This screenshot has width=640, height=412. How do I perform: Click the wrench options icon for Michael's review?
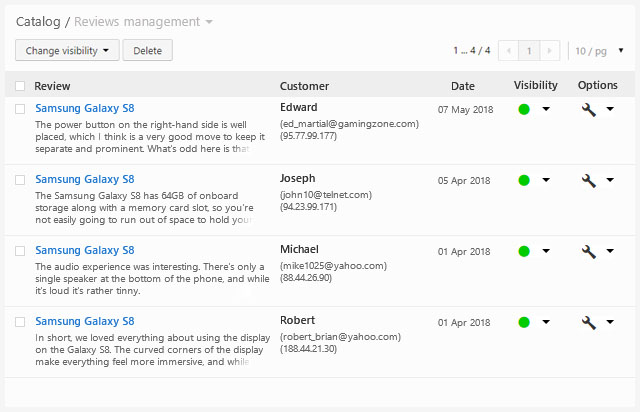(x=589, y=251)
